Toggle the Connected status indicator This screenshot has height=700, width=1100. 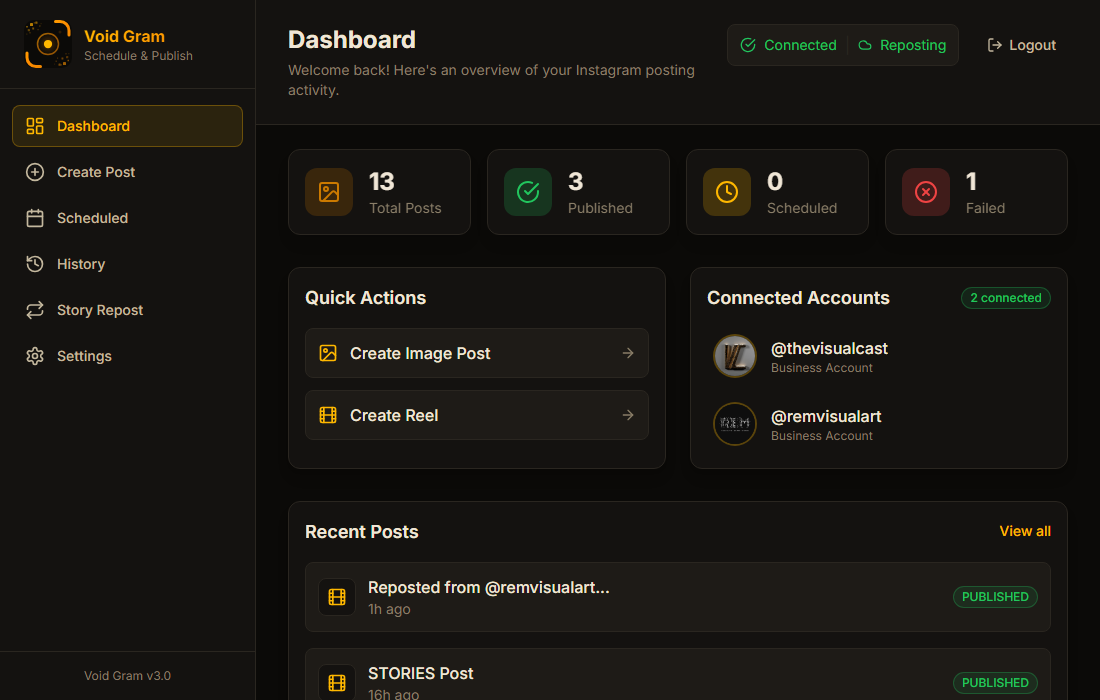(x=788, y=45)
